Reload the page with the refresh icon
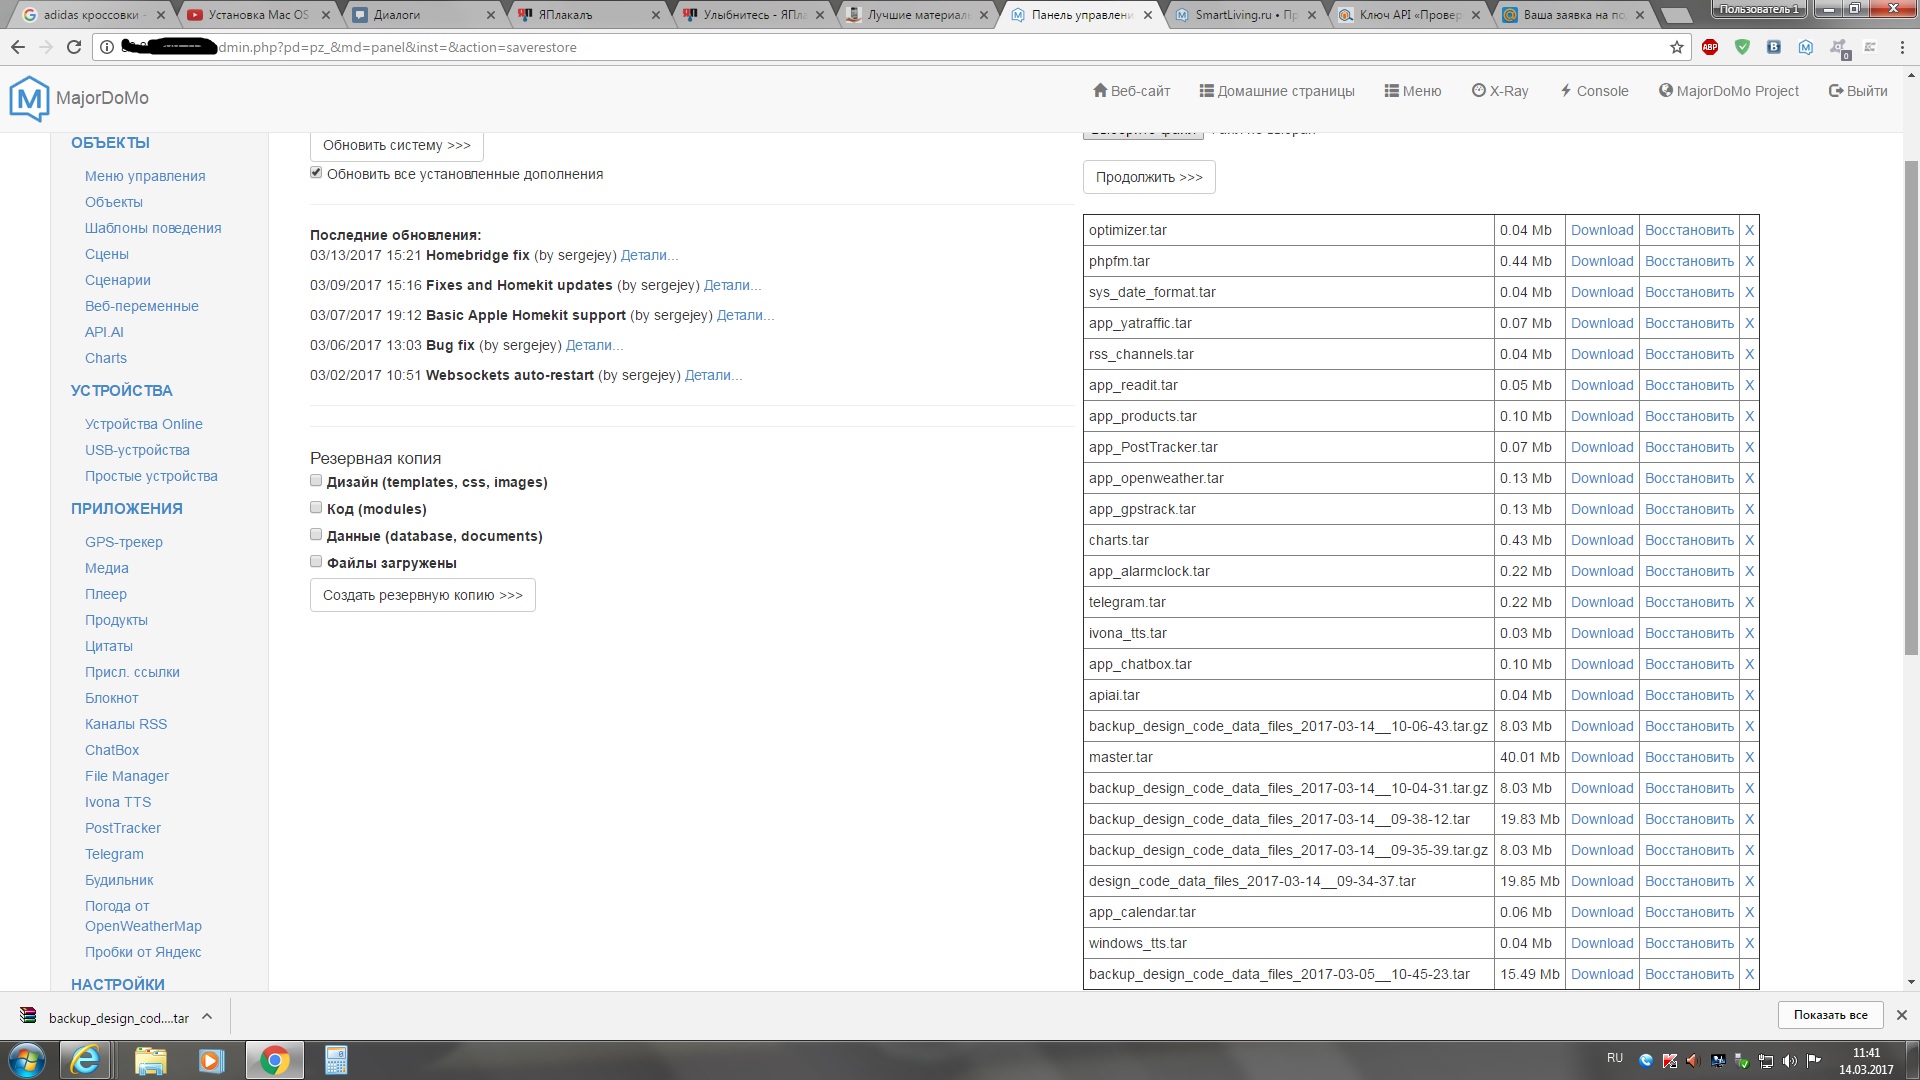This screenshot has width=1920, height=1080. (x=73, y=47)
